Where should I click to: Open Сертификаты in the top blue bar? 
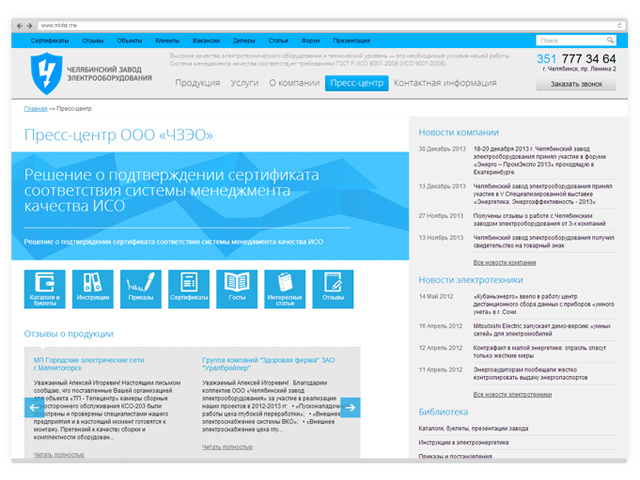pyautogui.click(x=50, y=40)
